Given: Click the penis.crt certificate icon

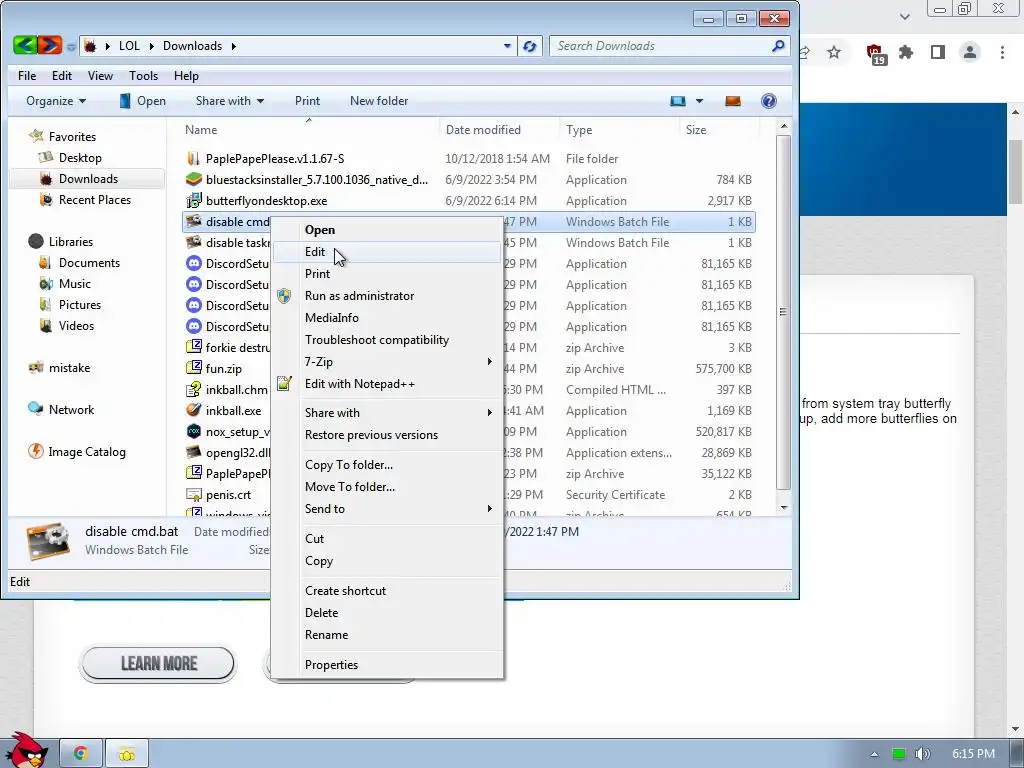Looking at the screenshot, I should [x=194, y=494].
